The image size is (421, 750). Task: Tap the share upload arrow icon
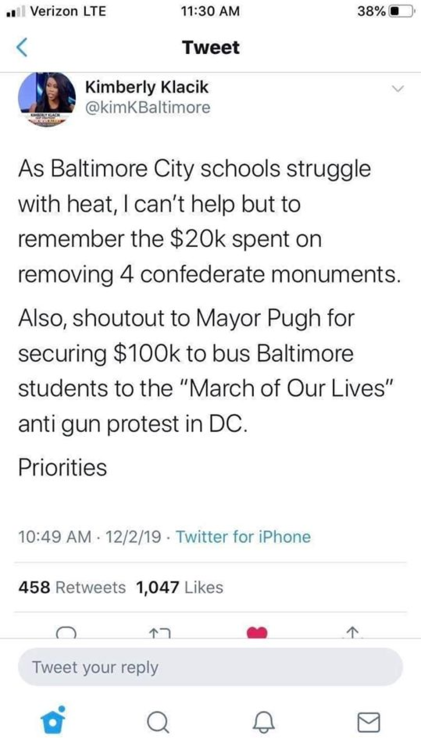(x=352, y=633)
